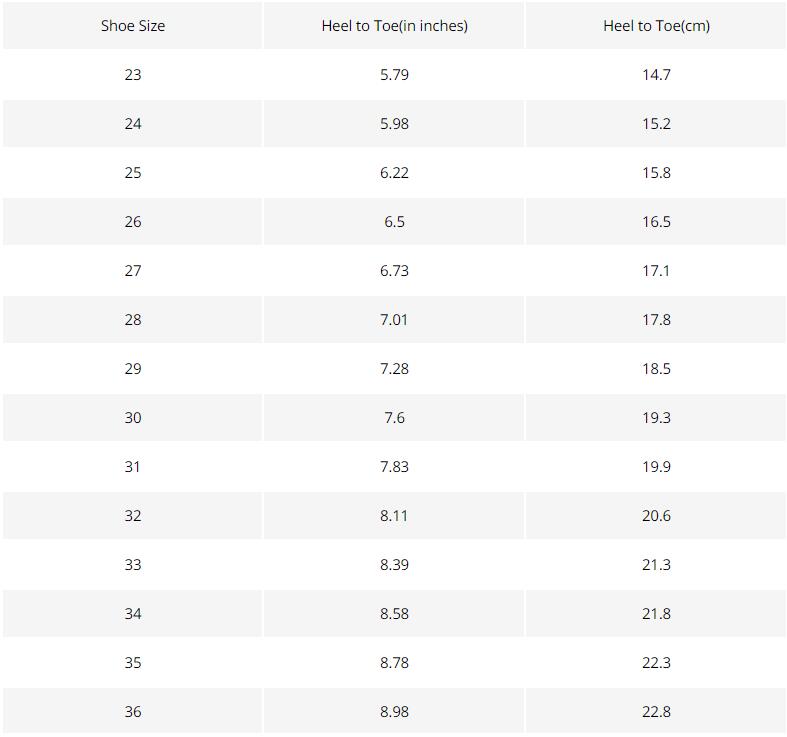
Task: Select the 7.6 inches cell
Action: (x=394, y=418)
